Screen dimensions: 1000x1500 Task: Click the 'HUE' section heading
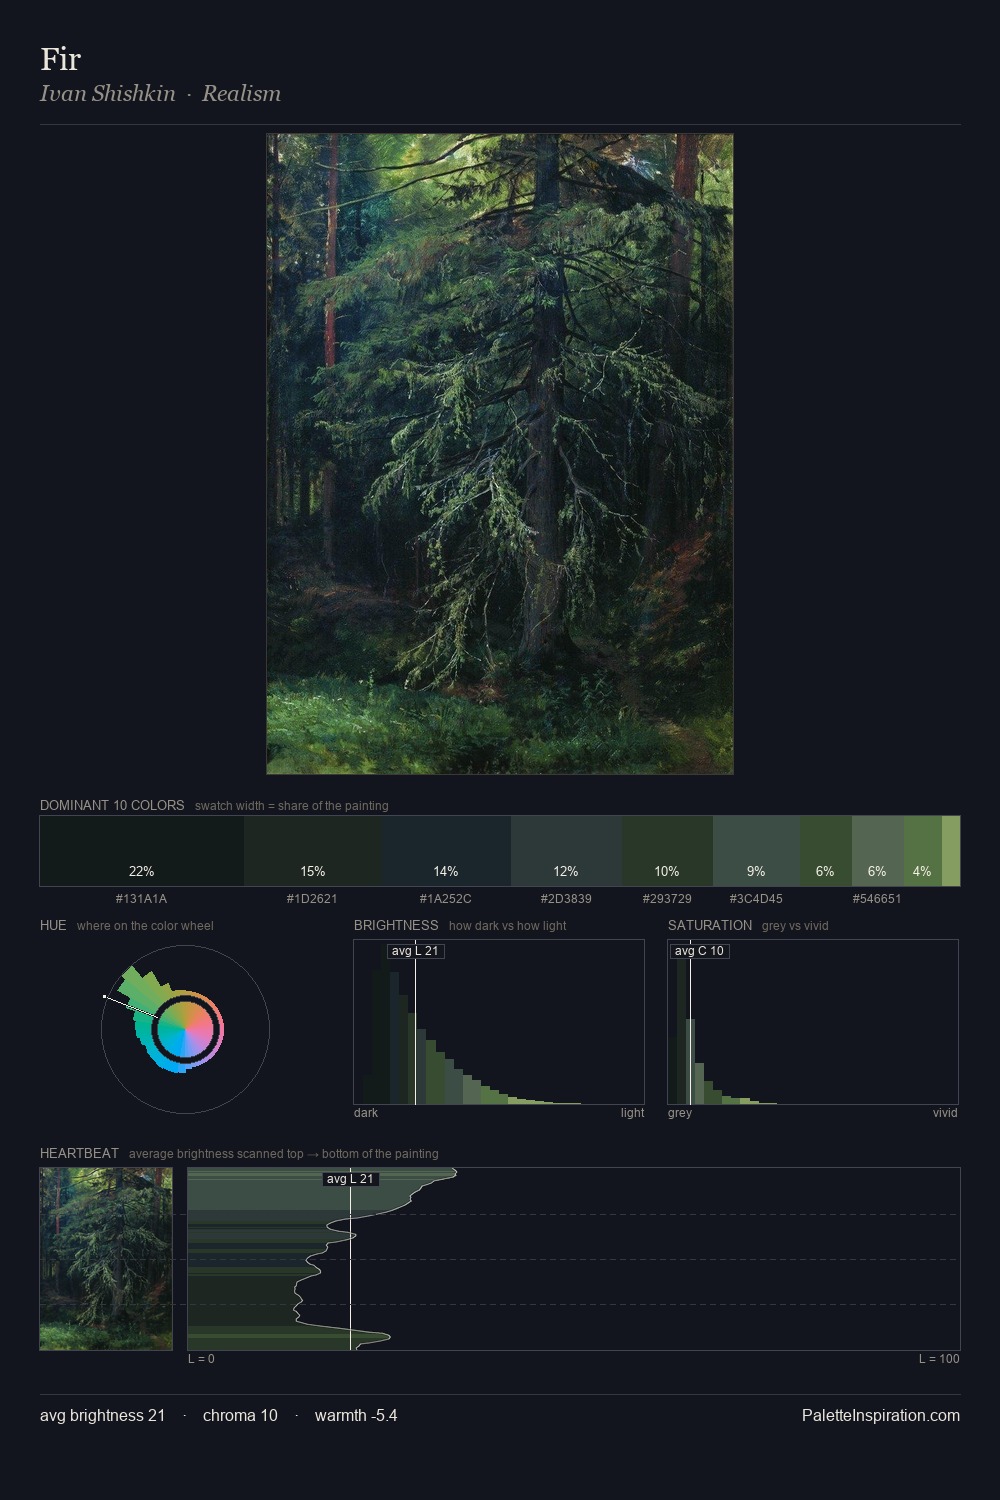53,925
